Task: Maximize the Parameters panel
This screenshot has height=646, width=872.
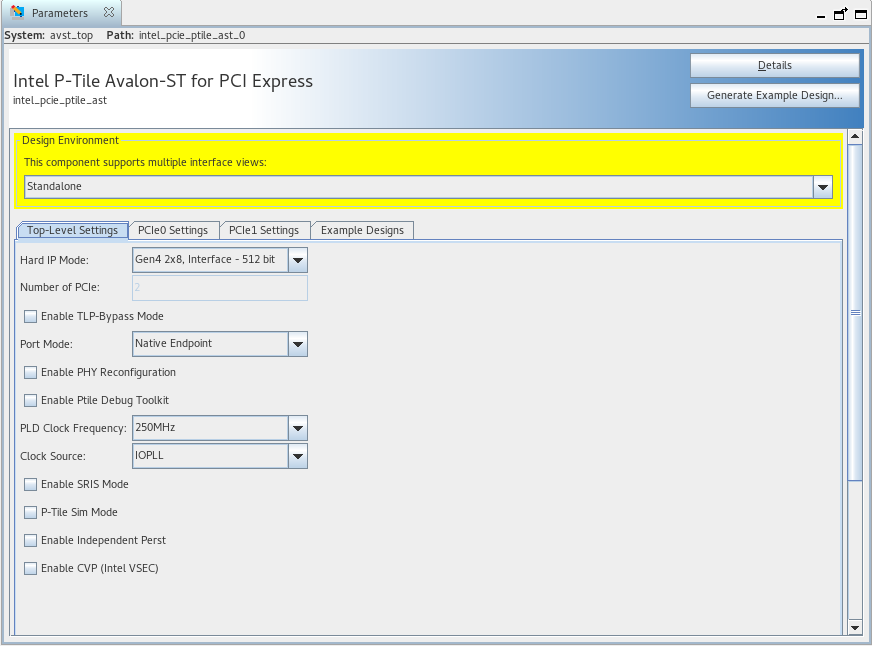Action: pos(860,14)
